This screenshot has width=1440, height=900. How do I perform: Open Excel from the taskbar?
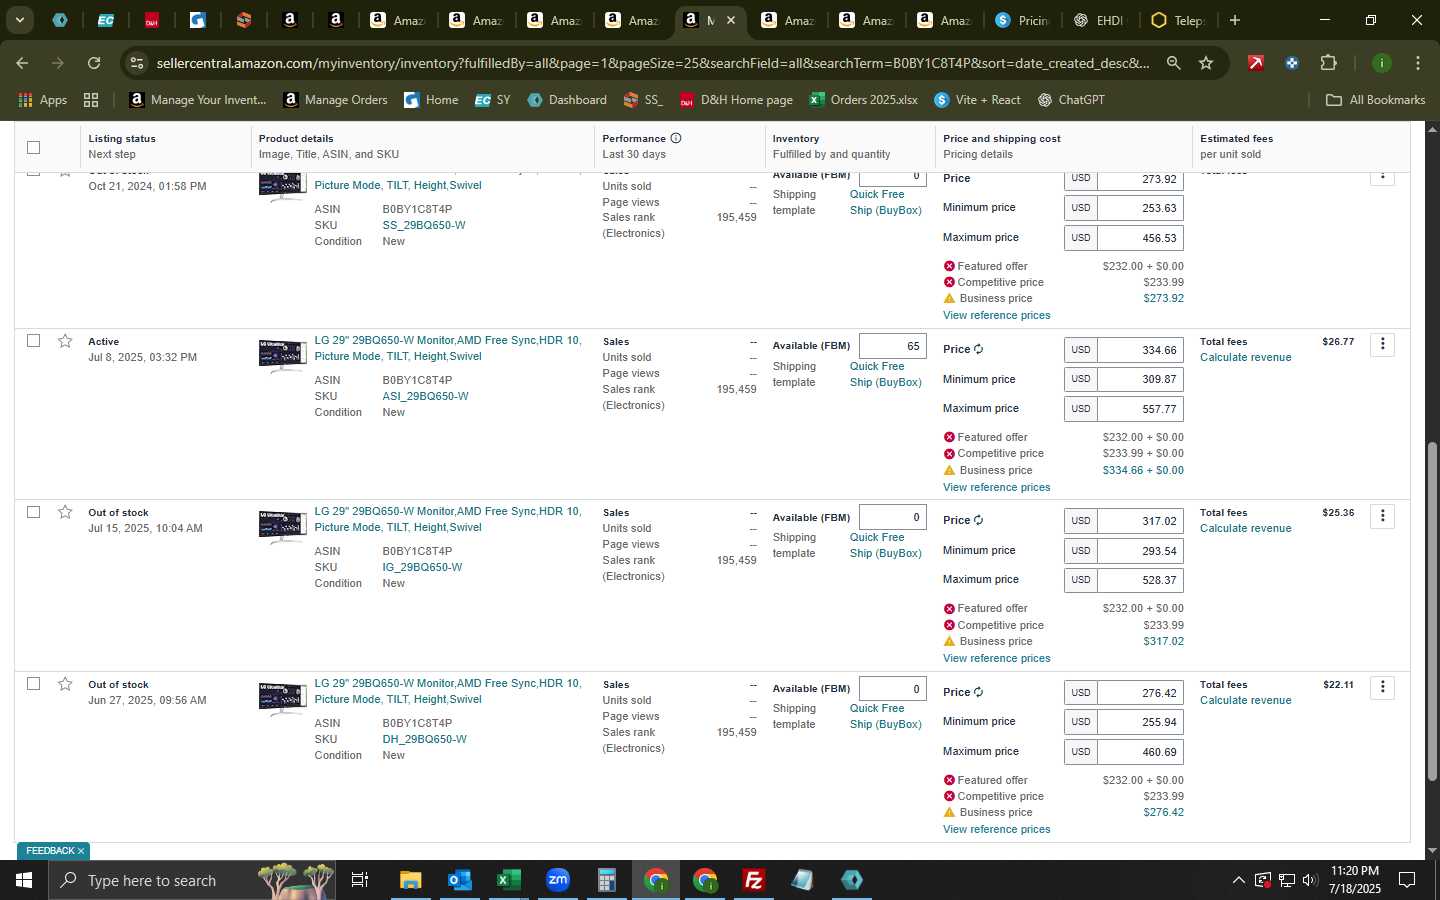pos(509,880)
